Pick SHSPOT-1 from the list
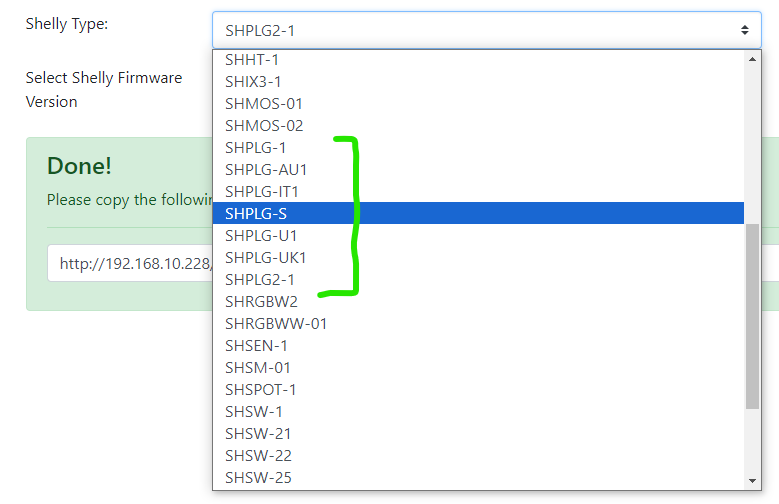This screenshot has width=779, height=504. tap(478, 389)
